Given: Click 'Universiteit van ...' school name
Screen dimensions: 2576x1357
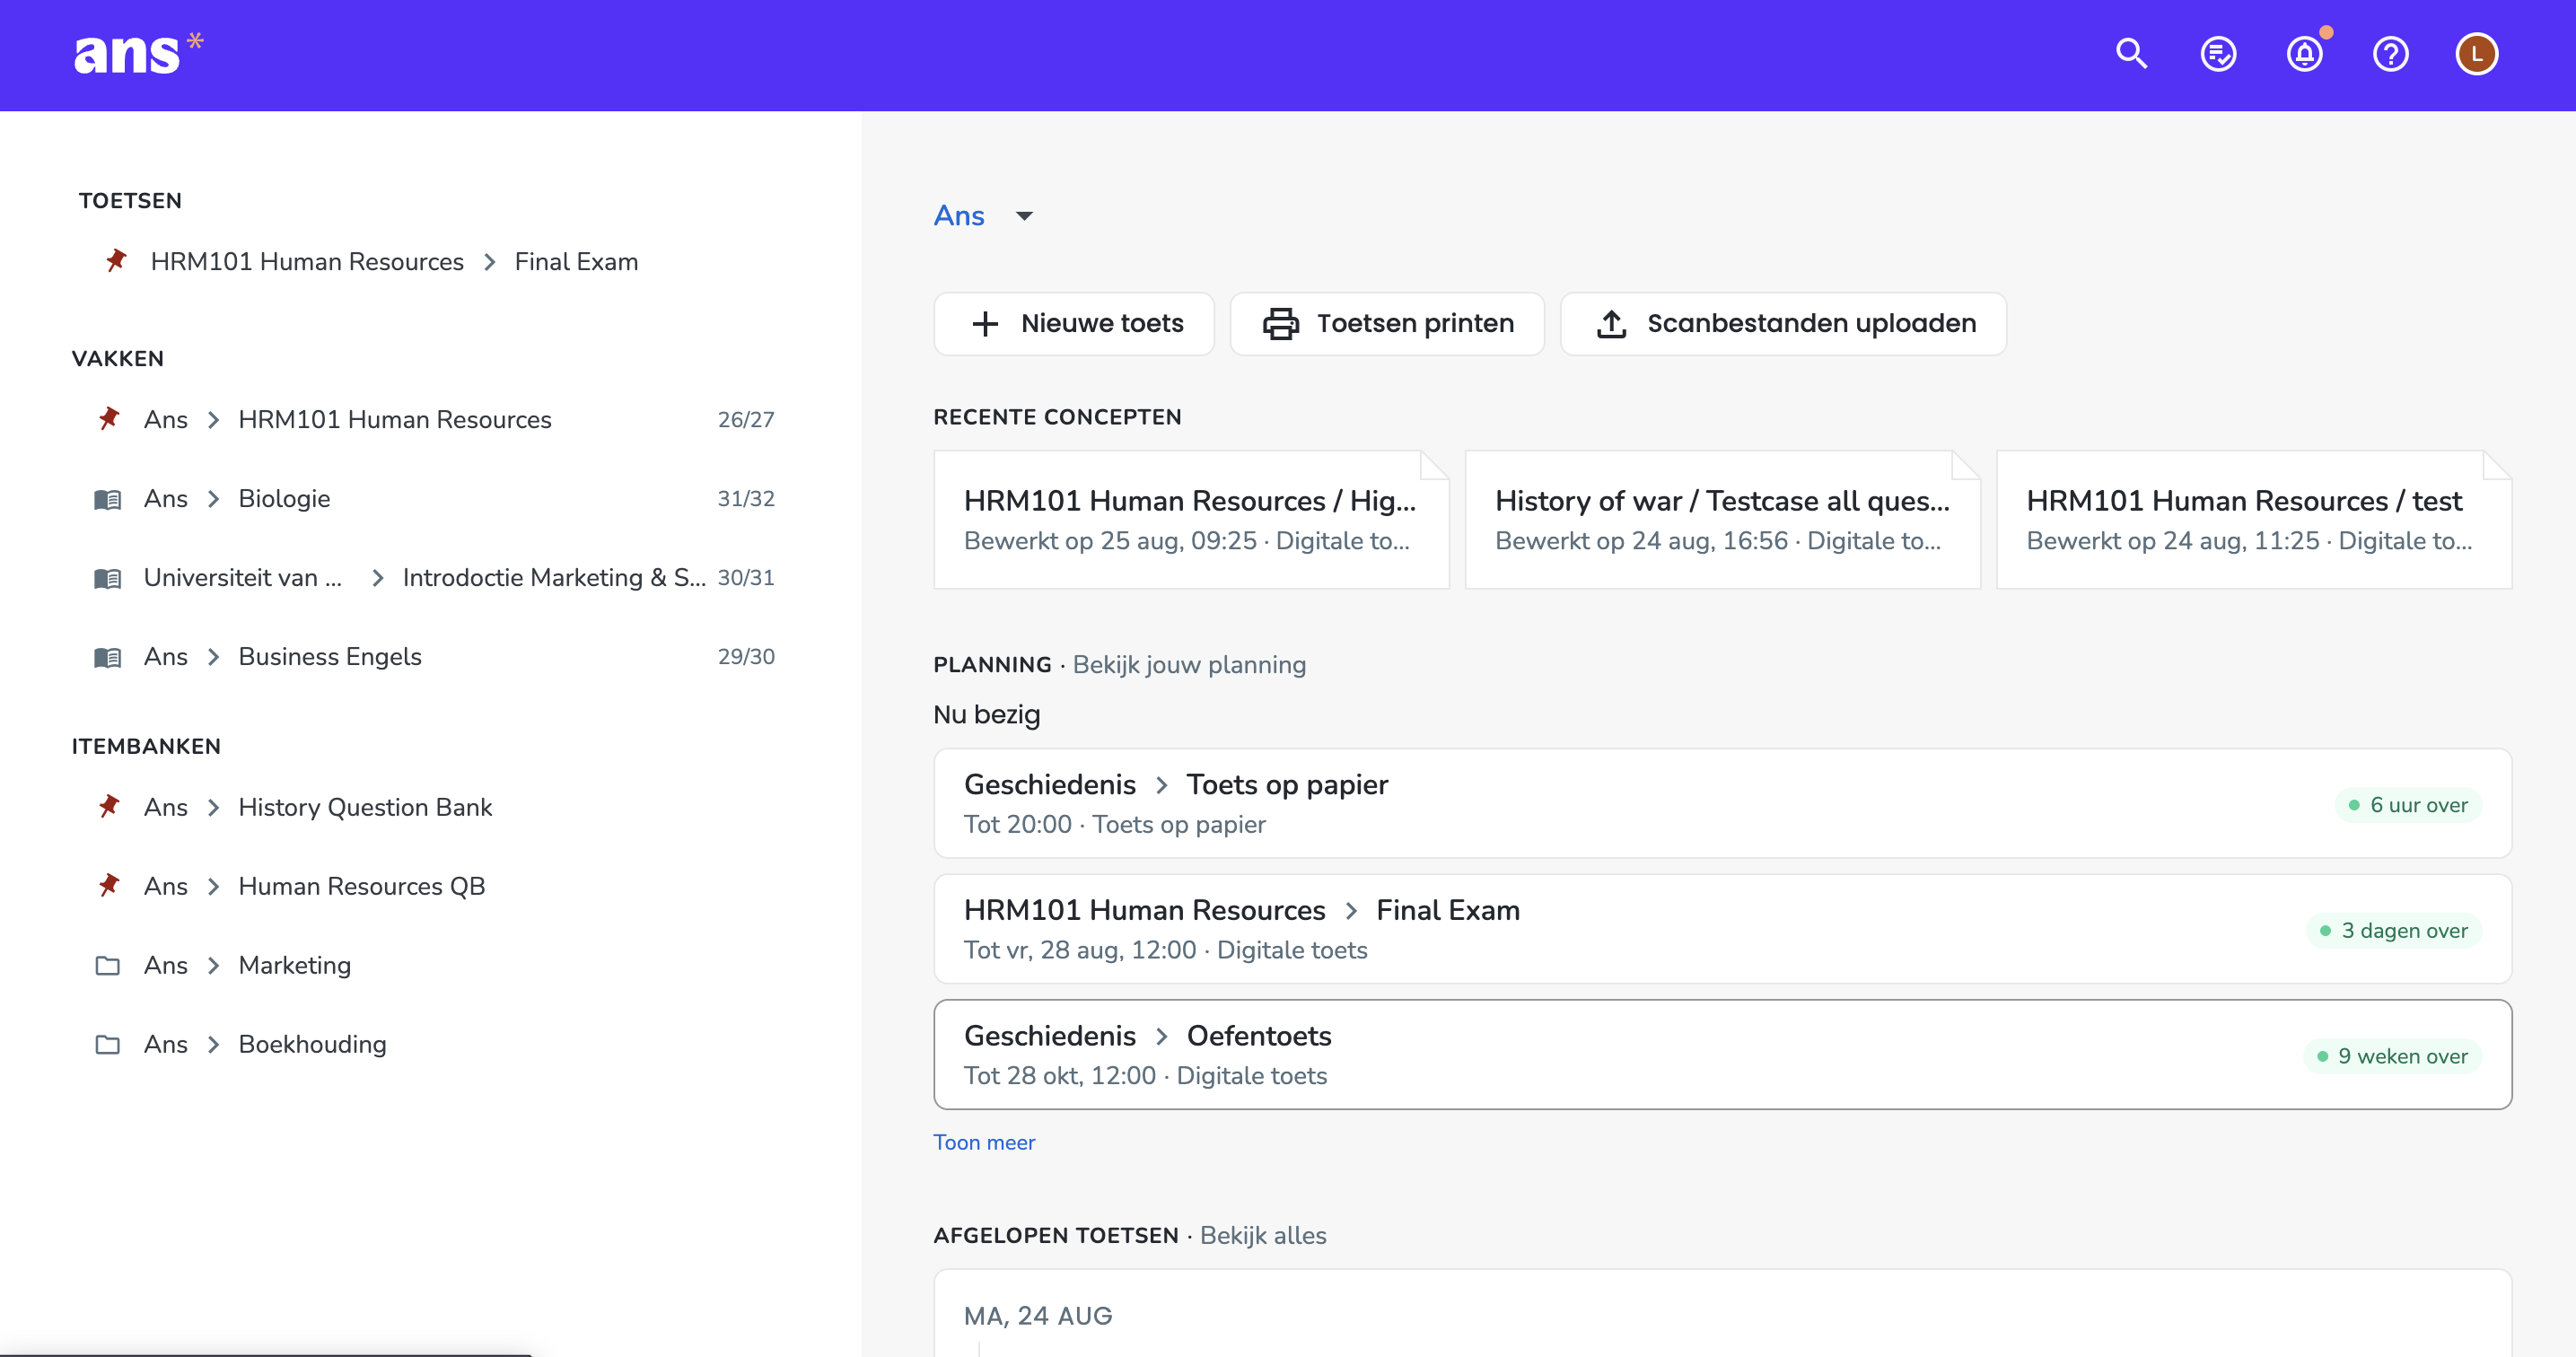Looking at the screenshot, I should [x=243, y=578].
